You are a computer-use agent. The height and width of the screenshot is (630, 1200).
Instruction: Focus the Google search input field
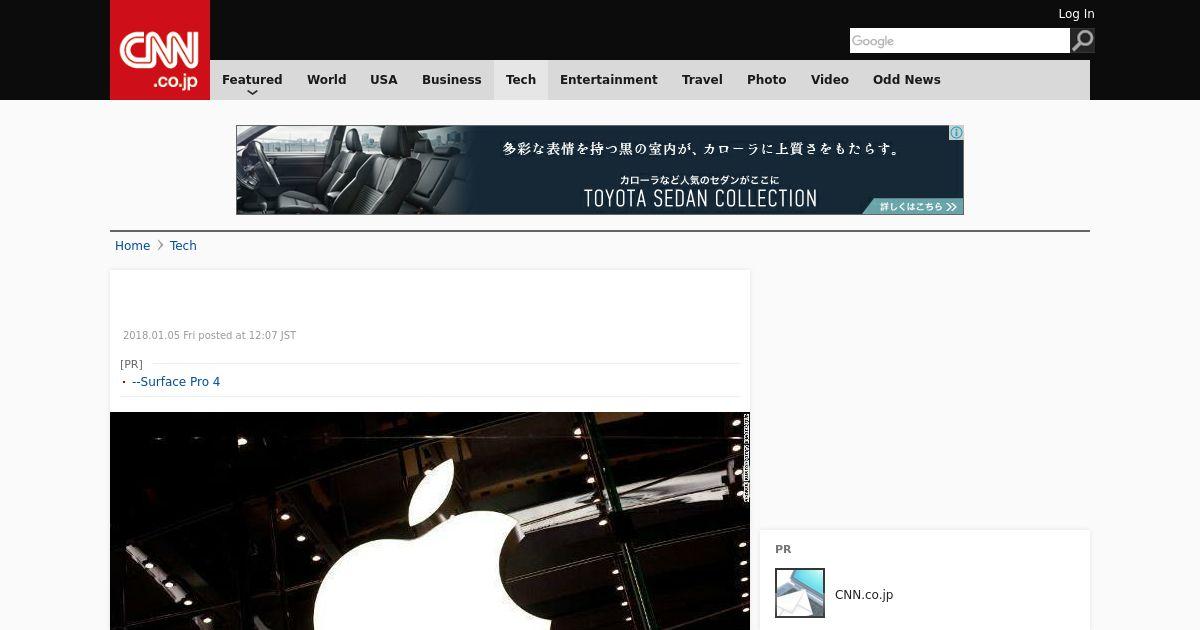click(960, 40)
